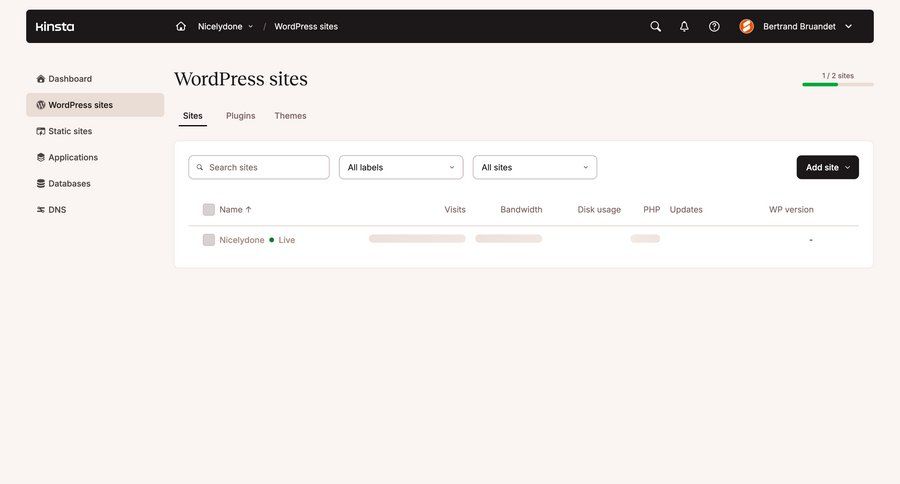Click WordPress sites breadcrumb

click(x=306, y=26)
